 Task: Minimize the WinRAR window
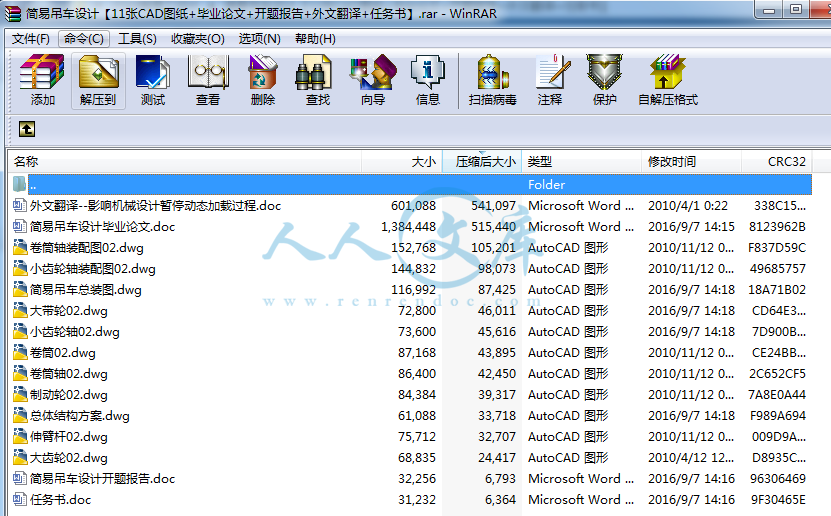(x=770, y=10)
